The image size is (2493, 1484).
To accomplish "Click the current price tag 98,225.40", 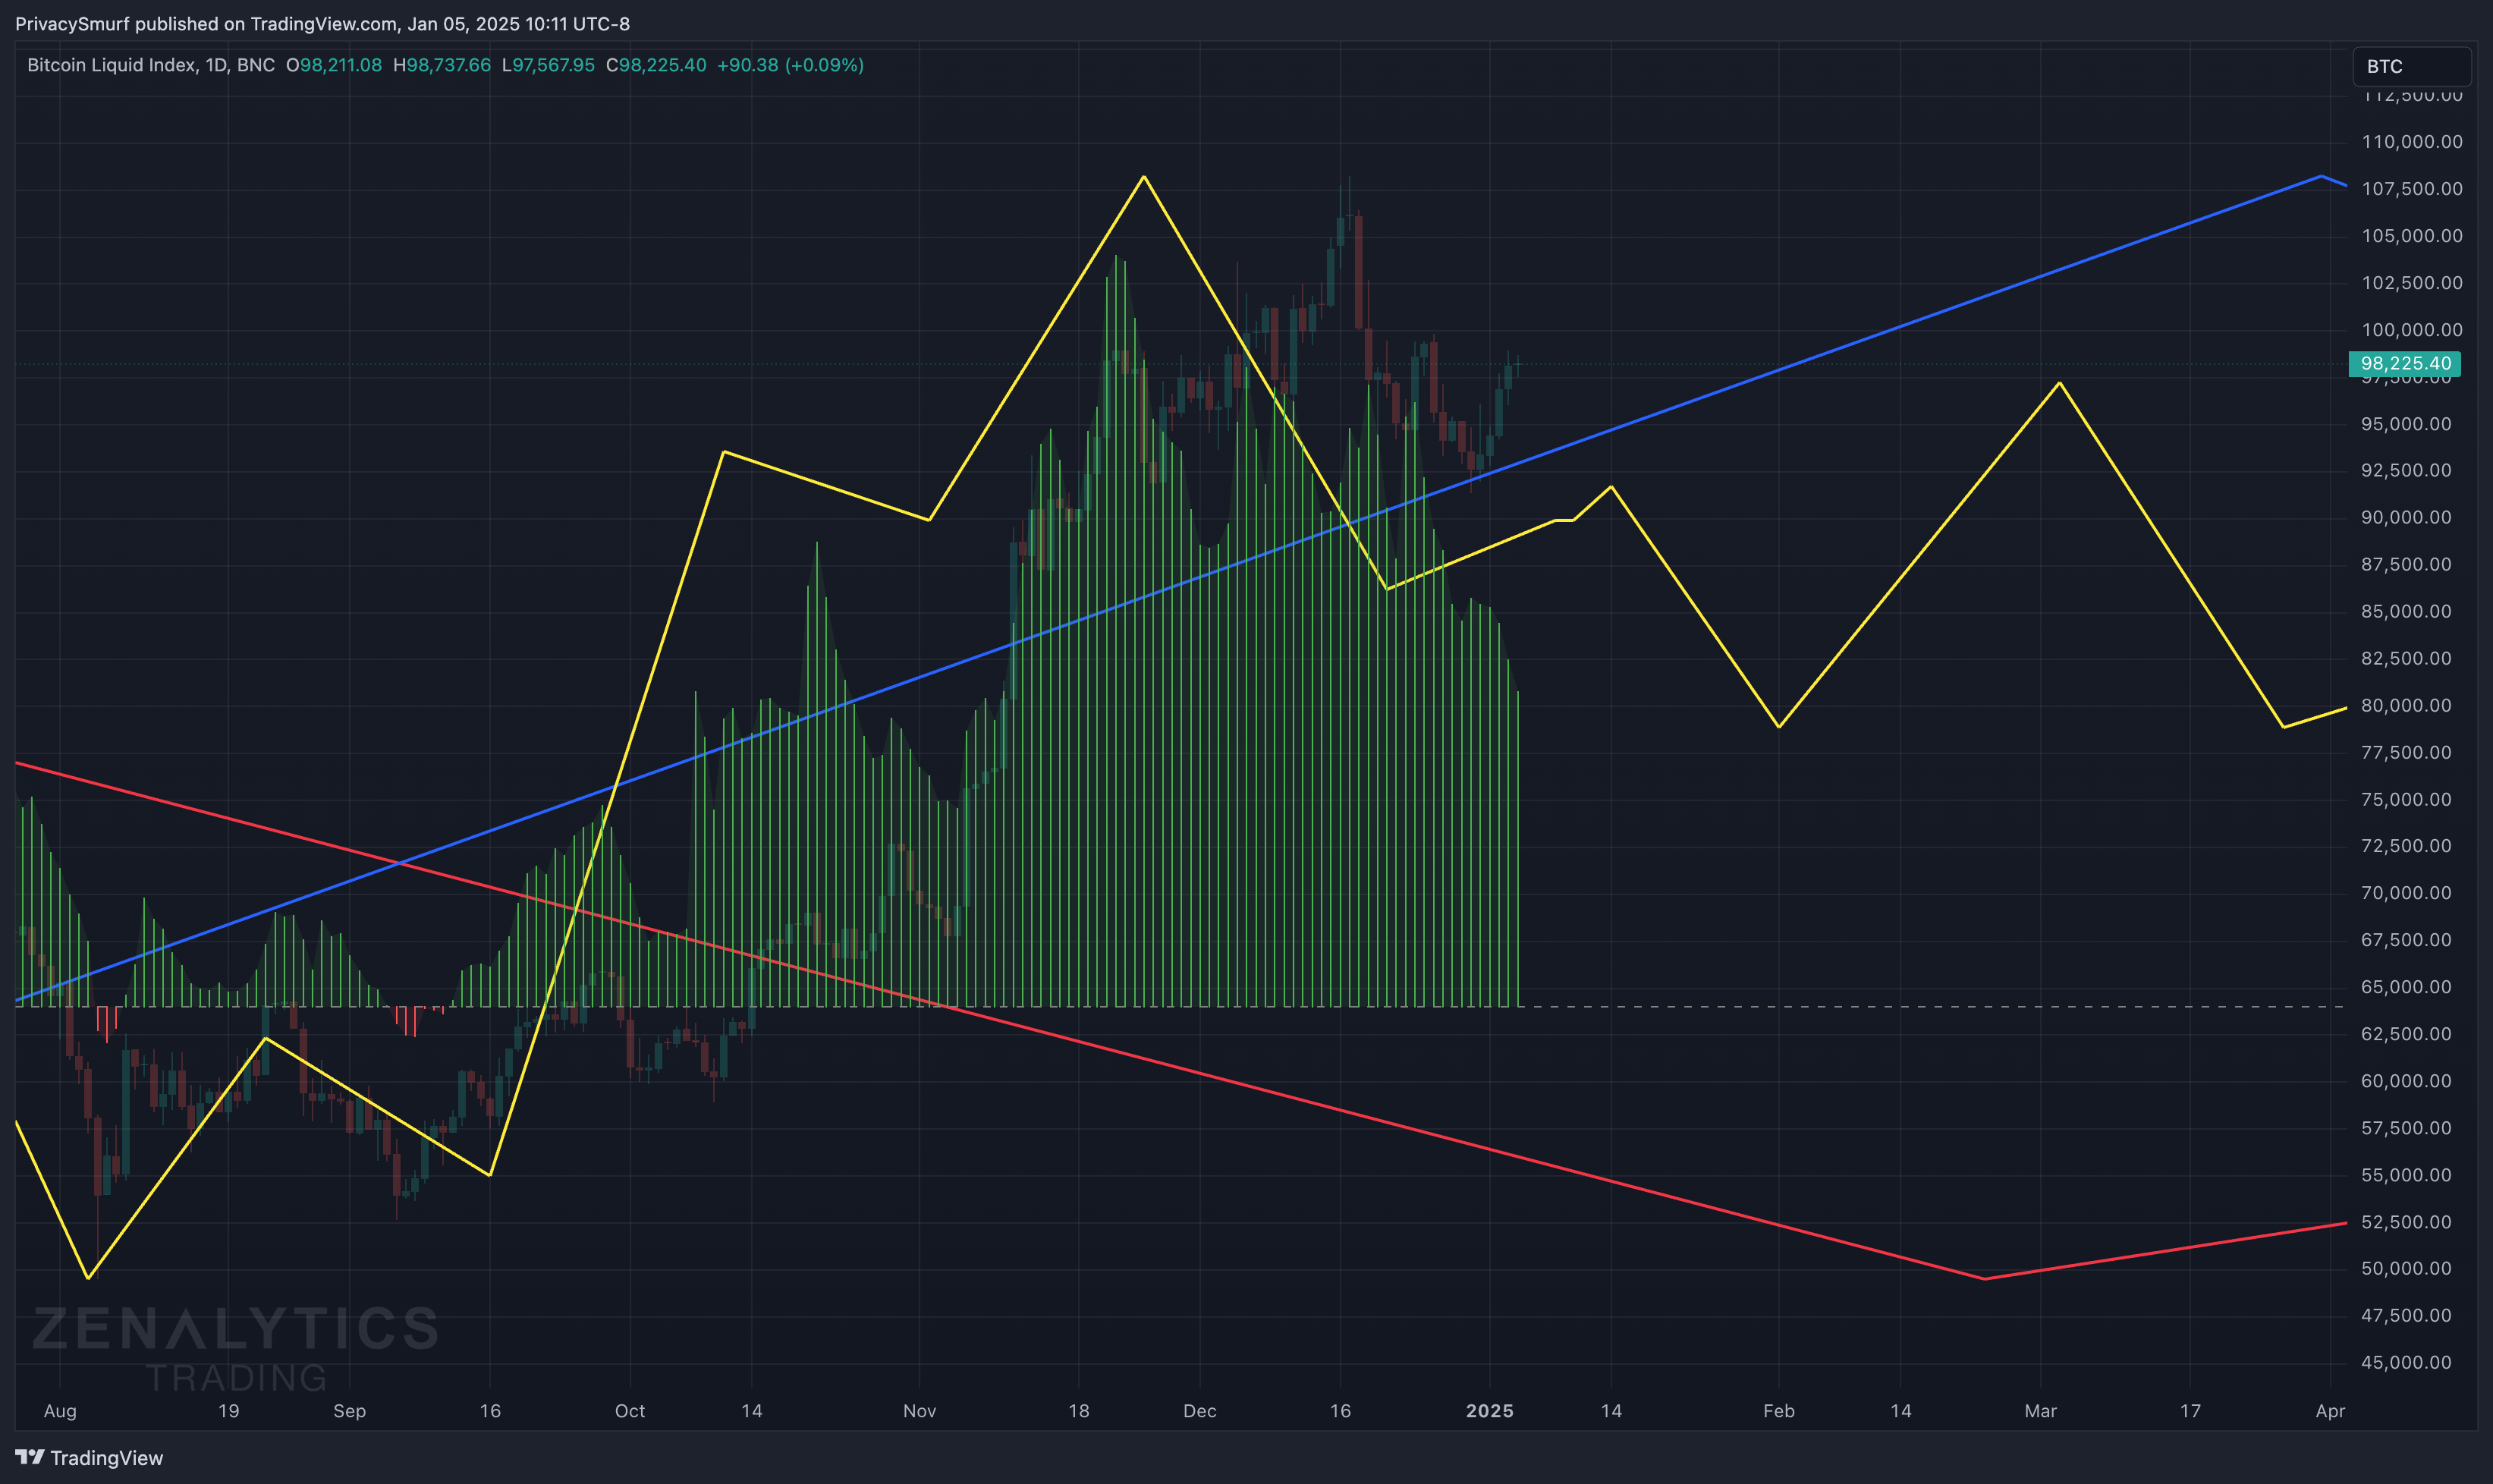I will tap(2405, 363).
